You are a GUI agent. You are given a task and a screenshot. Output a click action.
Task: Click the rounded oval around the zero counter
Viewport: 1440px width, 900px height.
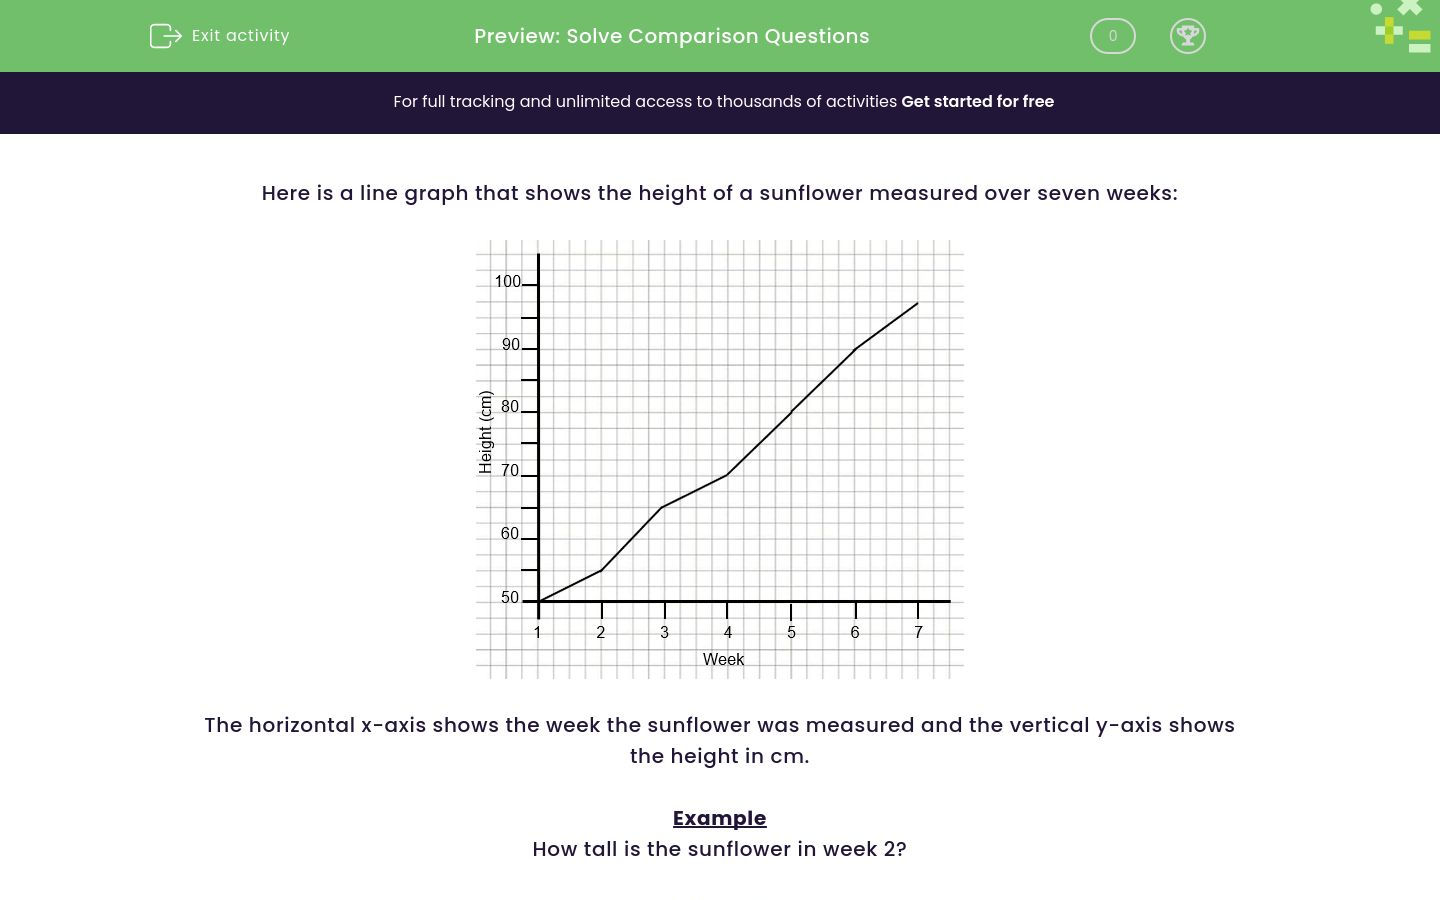pos(1112,36)
